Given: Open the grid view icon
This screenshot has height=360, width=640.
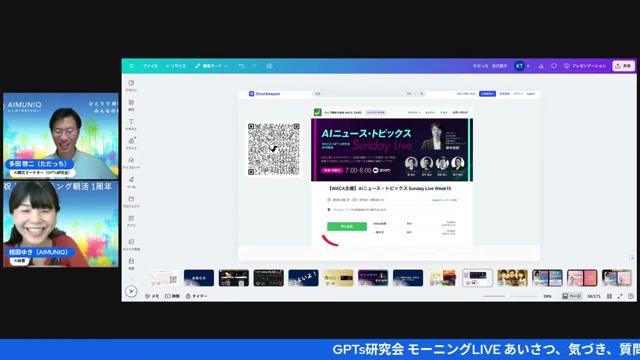Looking at the screenshot, I should 609,296.
